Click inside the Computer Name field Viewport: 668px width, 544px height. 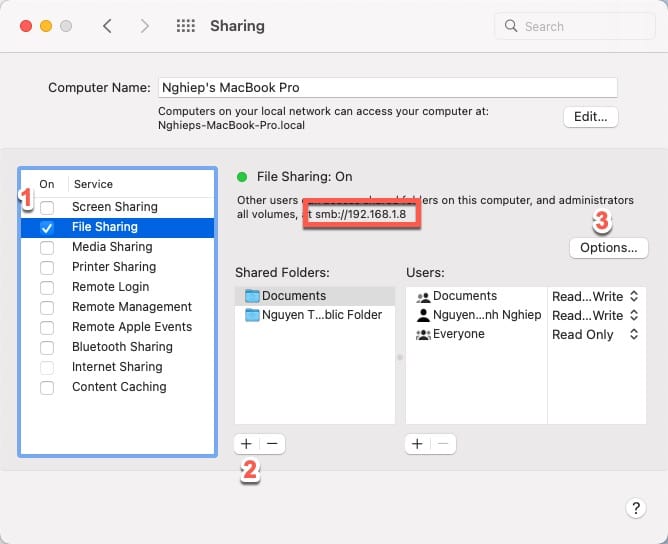pyautogui.click(x=388, y=88)
